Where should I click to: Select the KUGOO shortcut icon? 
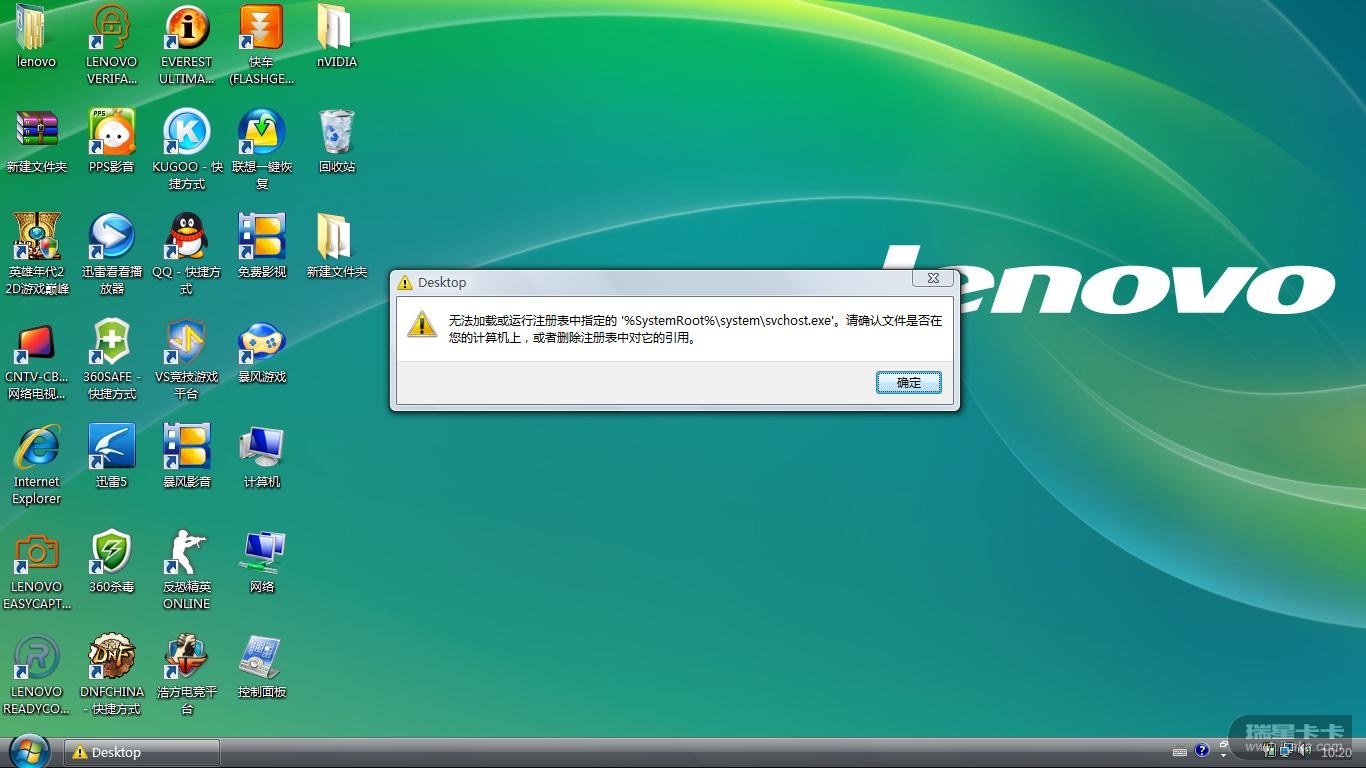tap(187, 130)
